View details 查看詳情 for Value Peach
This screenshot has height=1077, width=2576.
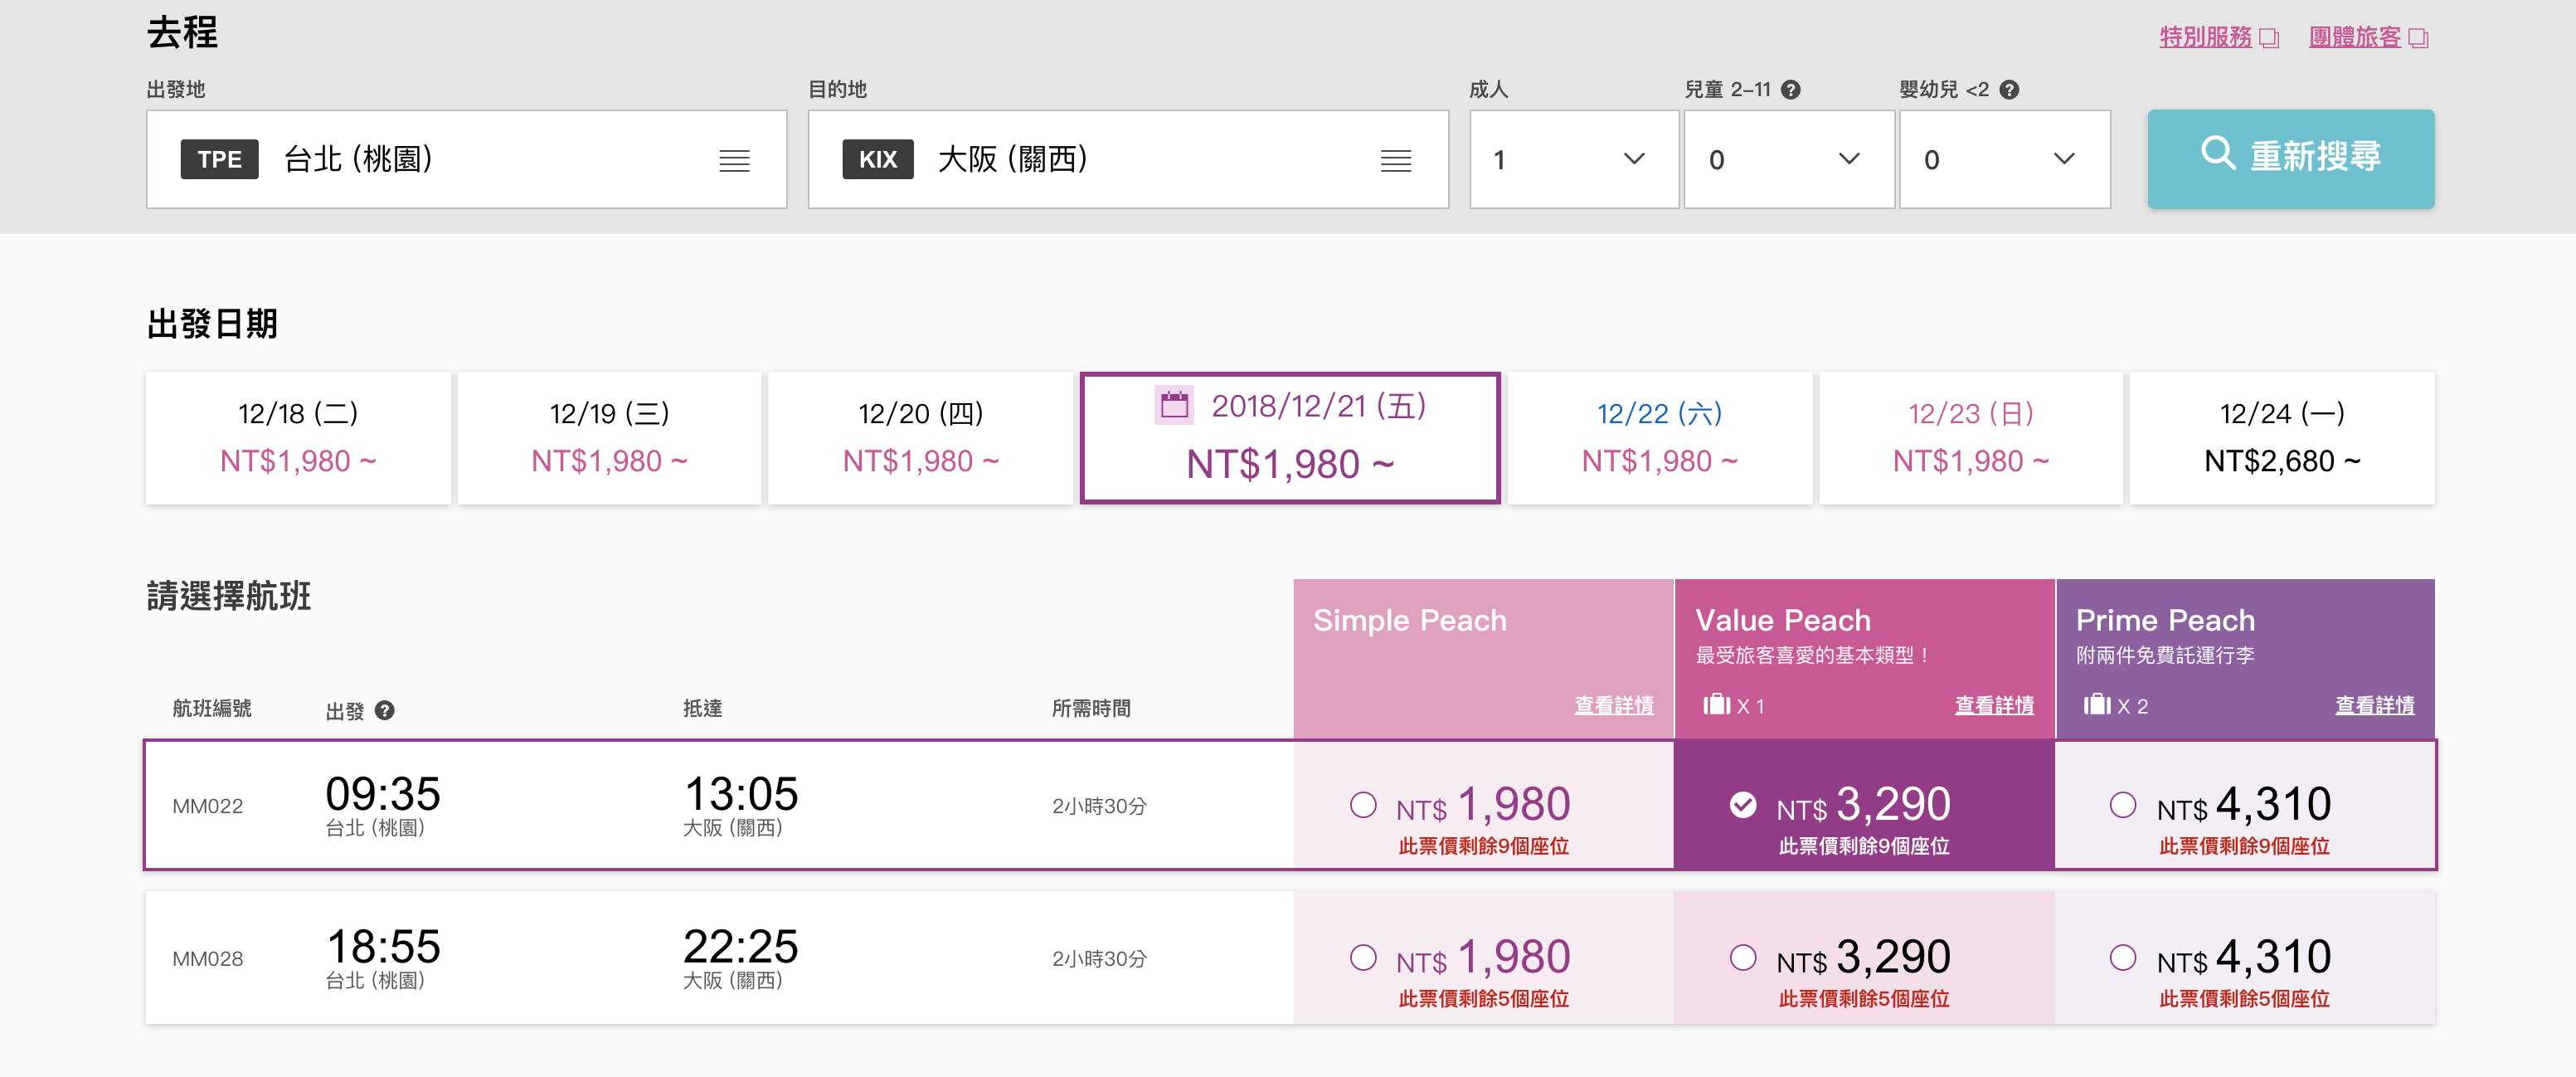point(1994,705)
